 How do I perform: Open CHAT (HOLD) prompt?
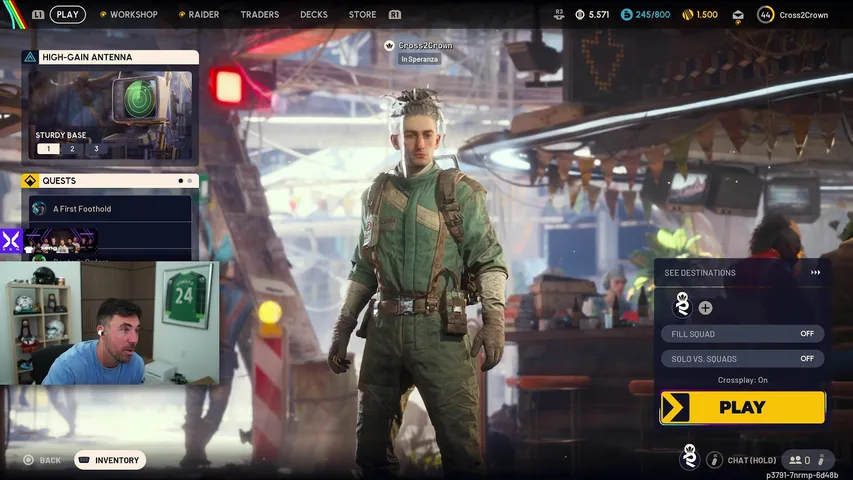tap(752, 460)
